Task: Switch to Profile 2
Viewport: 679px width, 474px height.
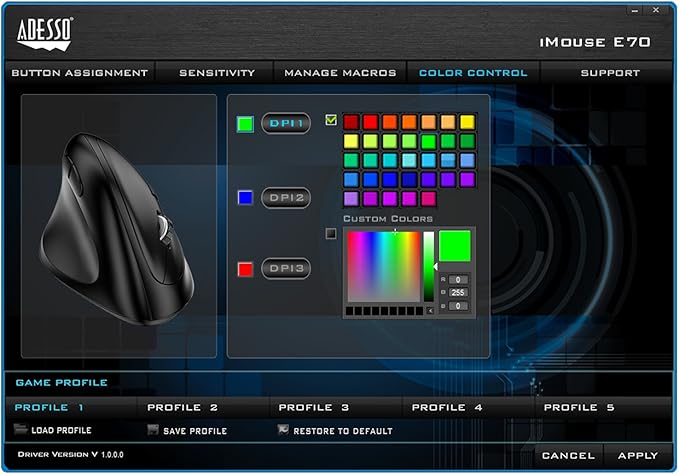Action: click(182, 408)
